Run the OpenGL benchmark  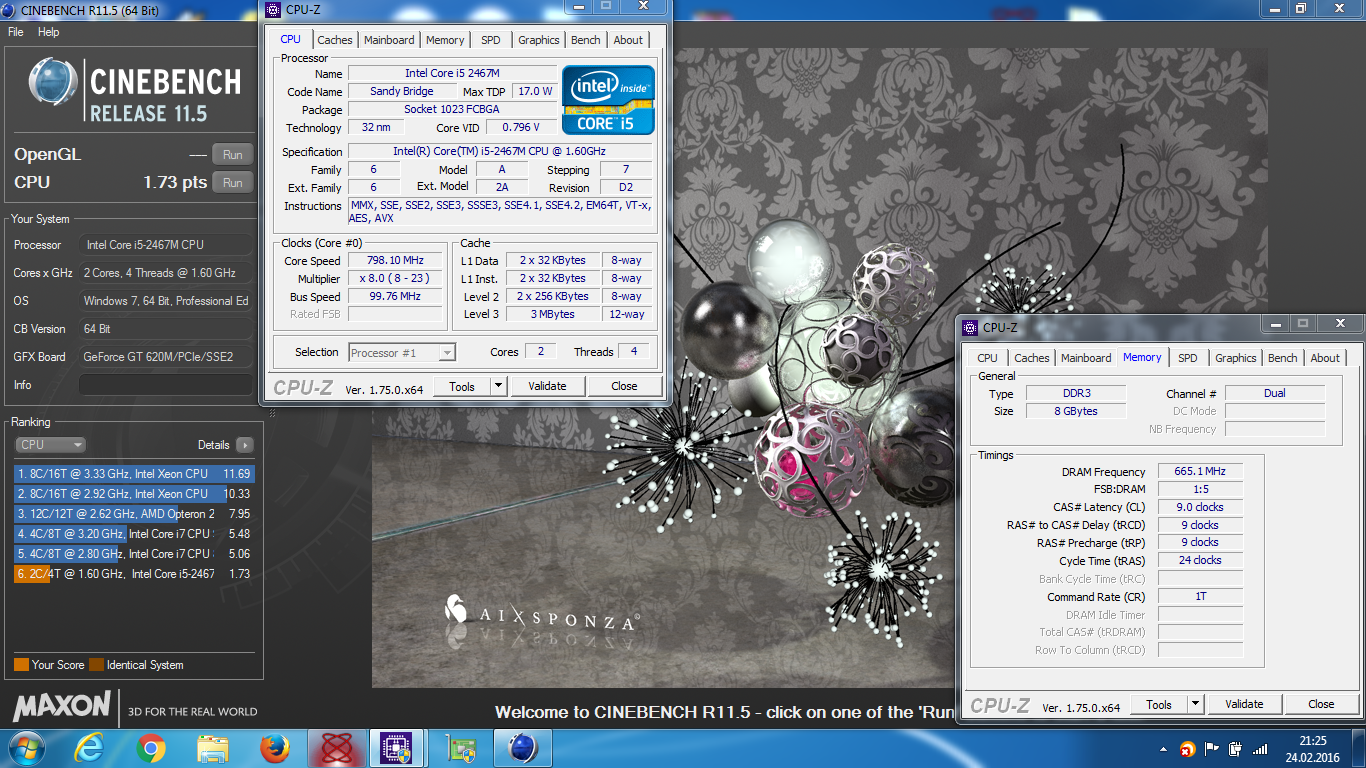232,154
